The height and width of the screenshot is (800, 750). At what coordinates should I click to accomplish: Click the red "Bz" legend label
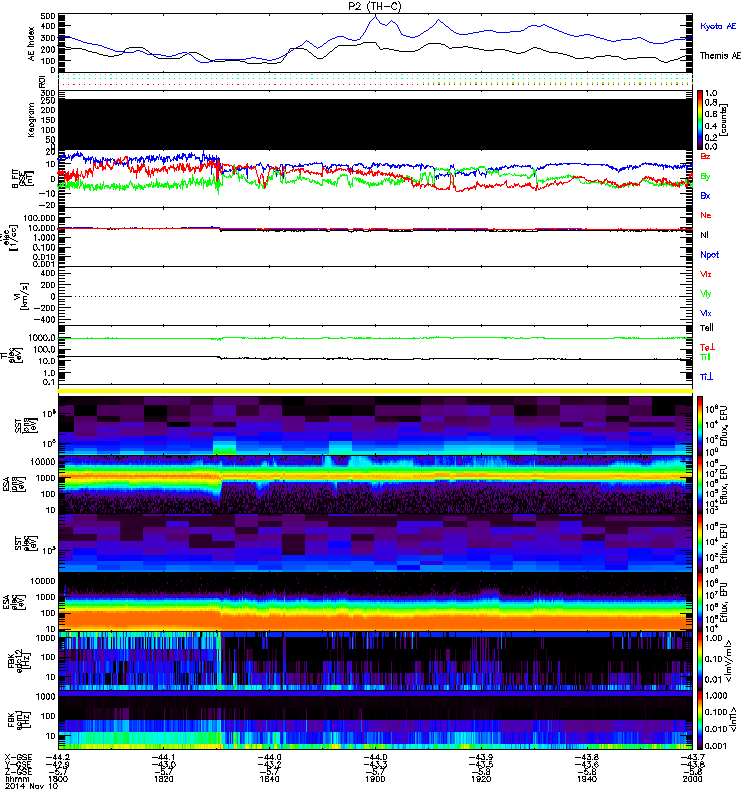705,156
